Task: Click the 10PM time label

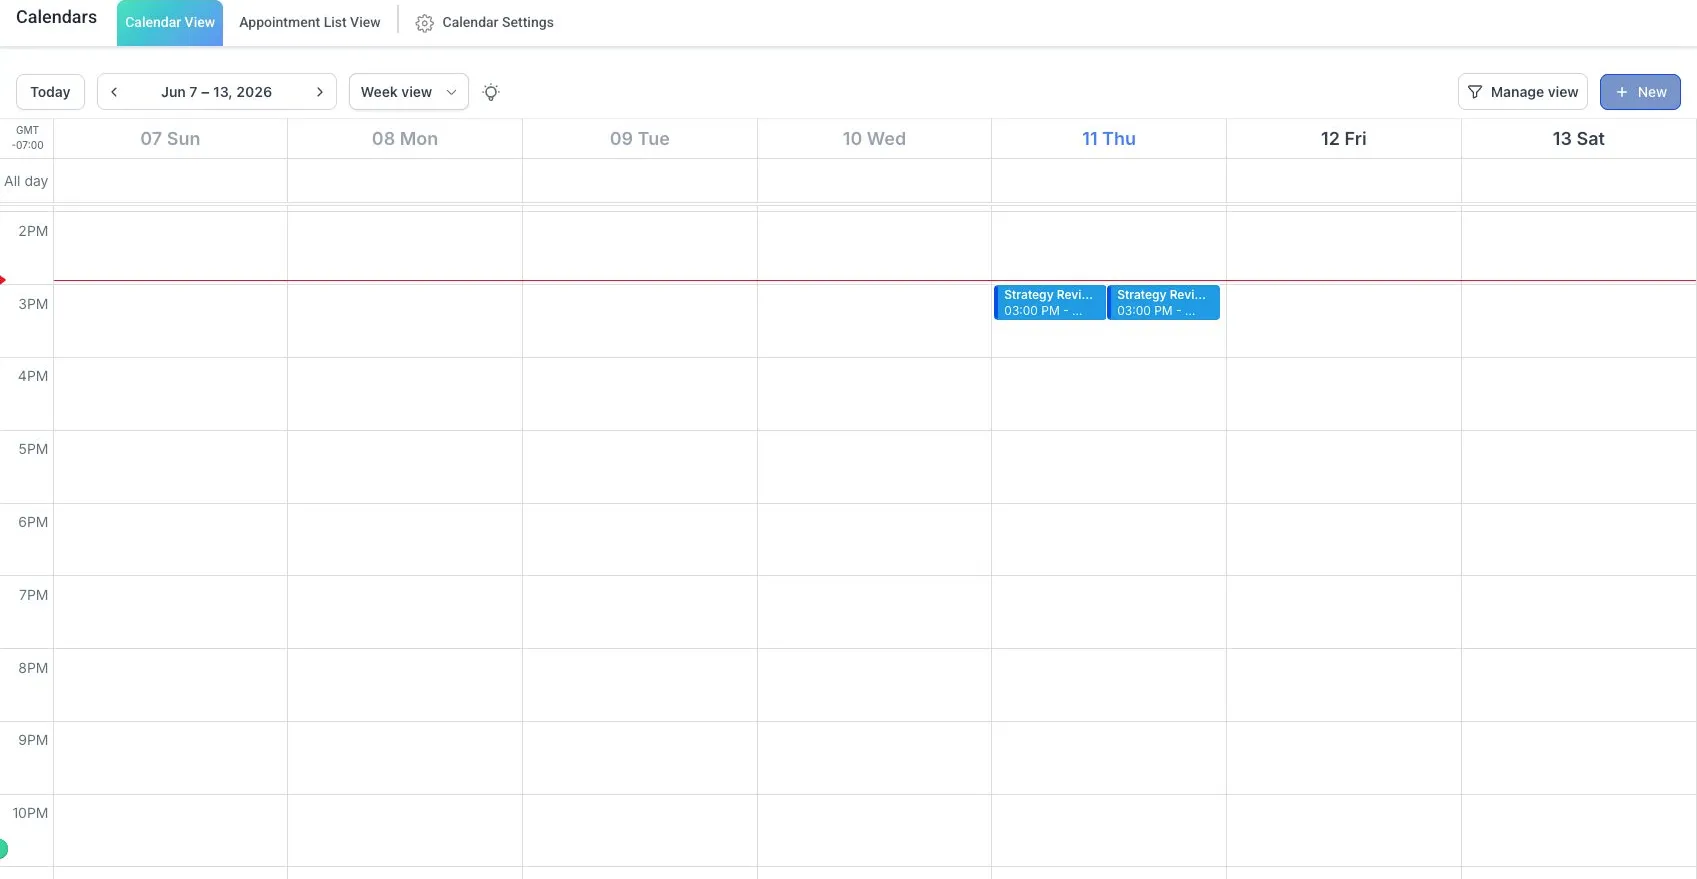Action: pos(30,813)
